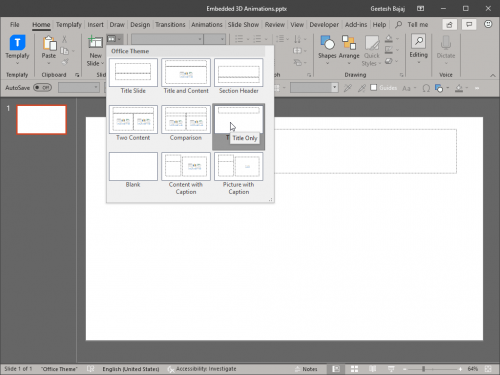Click the Paste clipboard icon

(49, 43)
